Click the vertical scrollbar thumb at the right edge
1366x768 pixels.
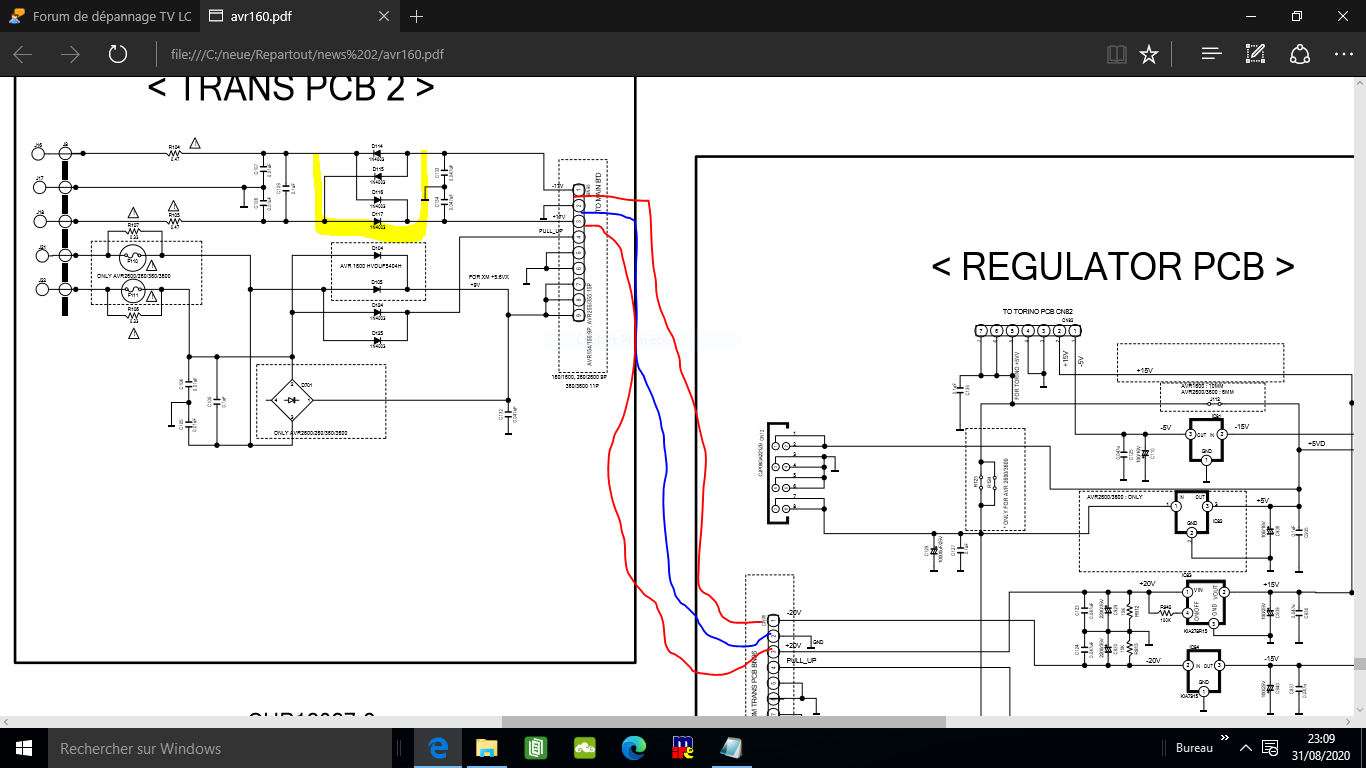(1360, 664)
